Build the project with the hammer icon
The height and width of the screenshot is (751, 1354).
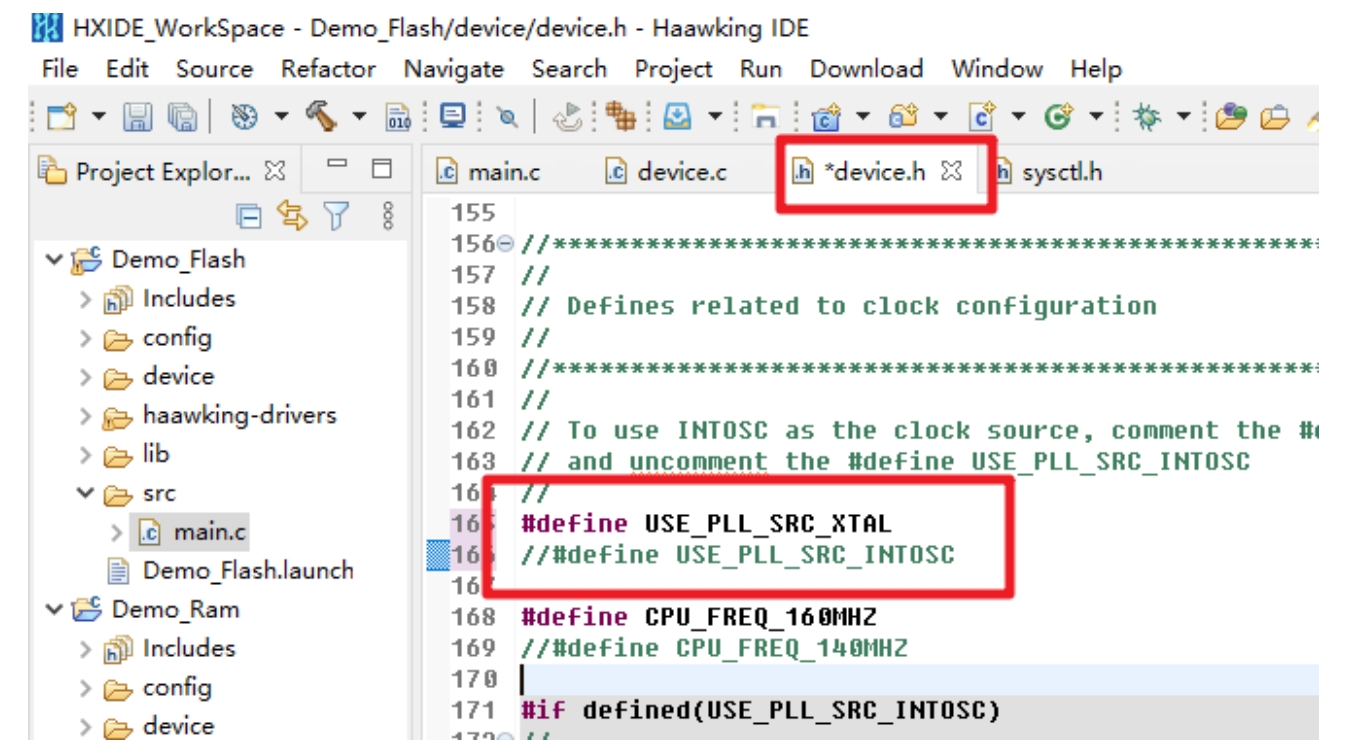321,117
